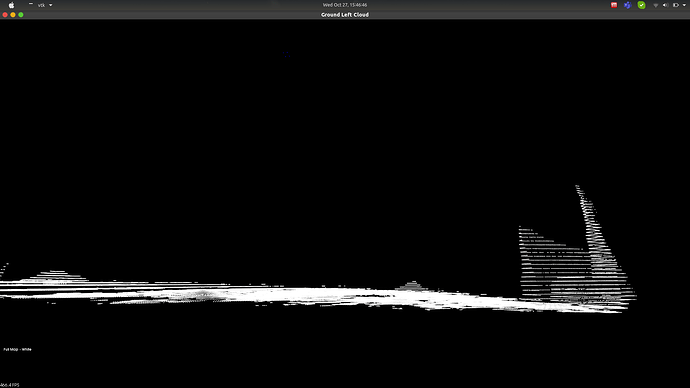Maximize the window with green button
Viewport: 690px width, 388px height.
click(21, 15)
